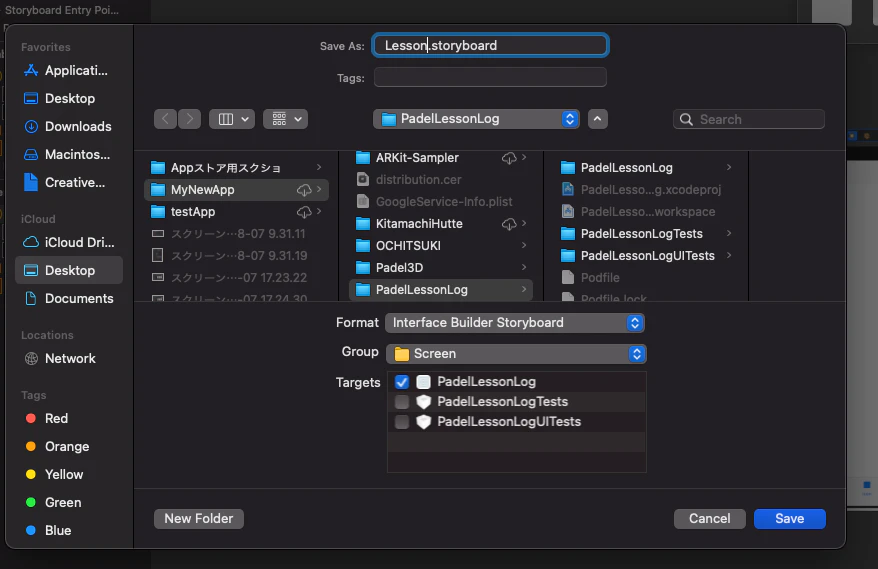Click cloud download icon beside KitamachiHutte
The image size is (878, 569).
pos(509,224)
